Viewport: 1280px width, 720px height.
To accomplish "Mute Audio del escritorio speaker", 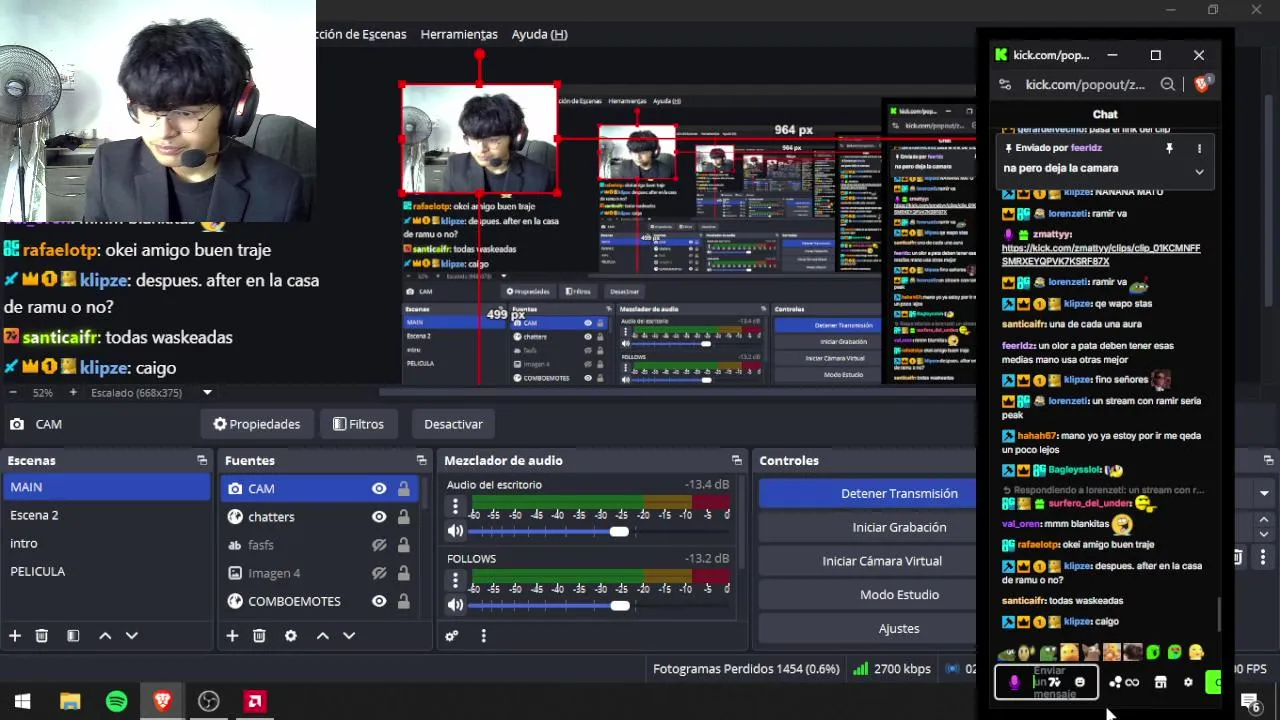I will click(x=455, y=531).
